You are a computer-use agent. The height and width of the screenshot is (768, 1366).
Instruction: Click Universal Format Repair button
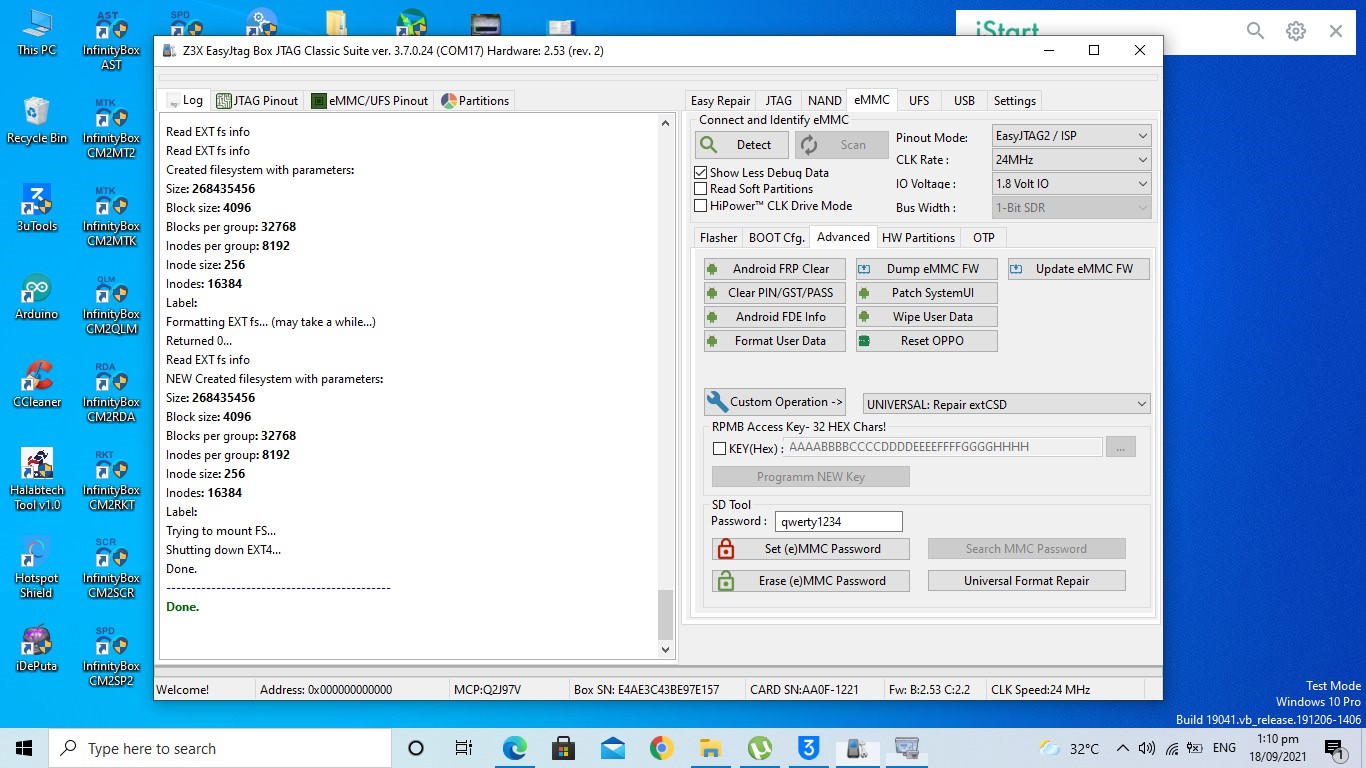[1027, 581]
